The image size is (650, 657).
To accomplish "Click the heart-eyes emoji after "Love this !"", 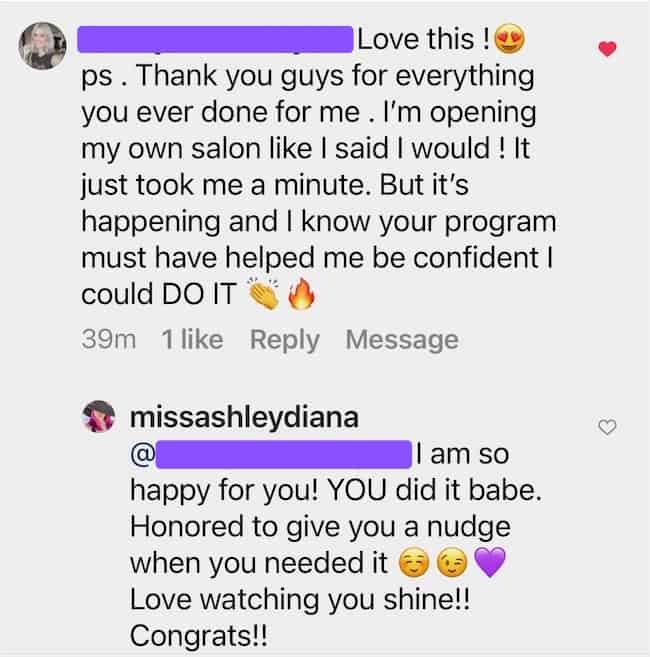I will tap(509, 39).
